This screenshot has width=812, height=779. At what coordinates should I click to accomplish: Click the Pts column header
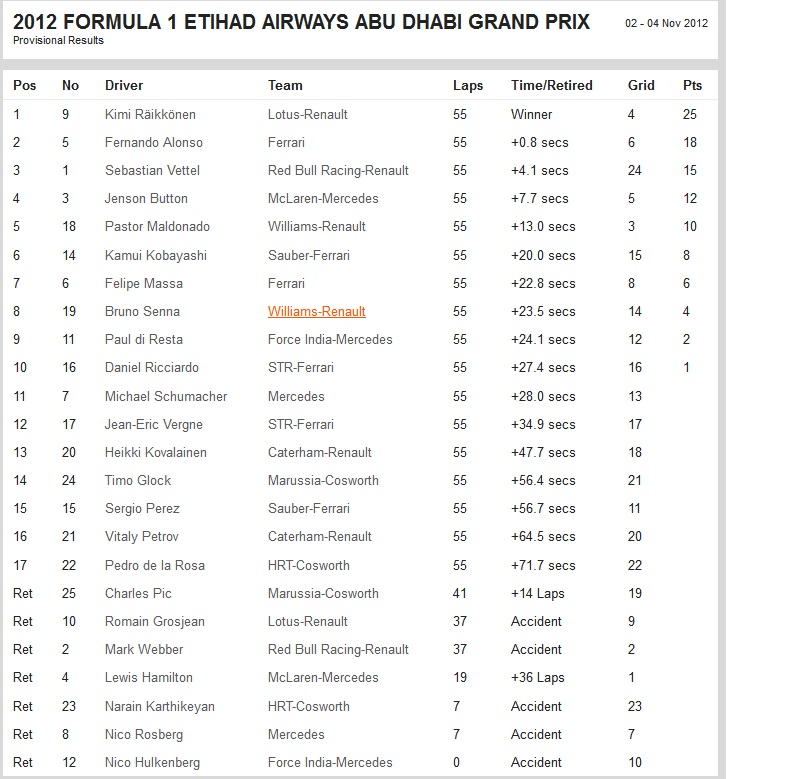692,86
